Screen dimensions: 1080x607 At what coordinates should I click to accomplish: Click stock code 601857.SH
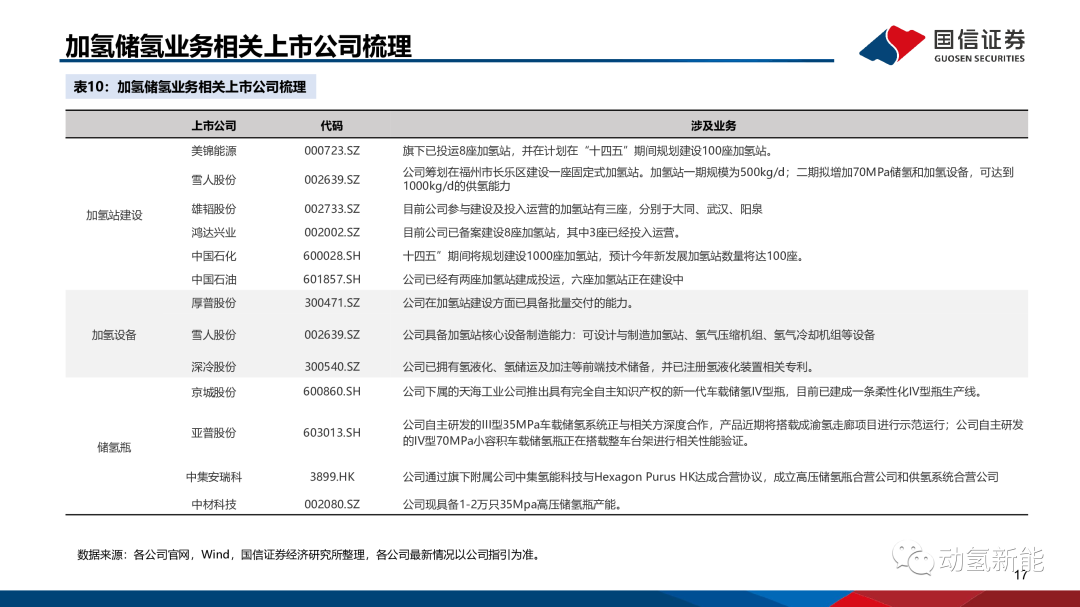pos(332,280)
